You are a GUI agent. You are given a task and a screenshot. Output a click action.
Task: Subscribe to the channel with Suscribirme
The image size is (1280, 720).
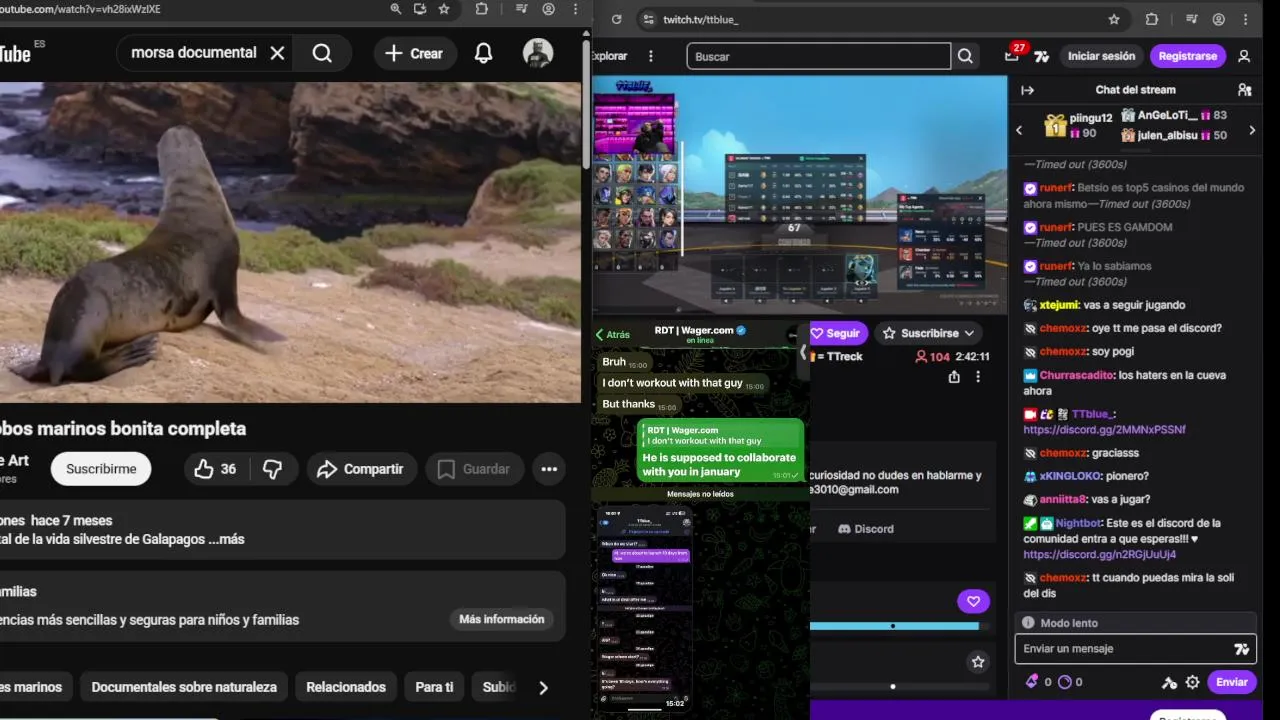click(101, 469)
